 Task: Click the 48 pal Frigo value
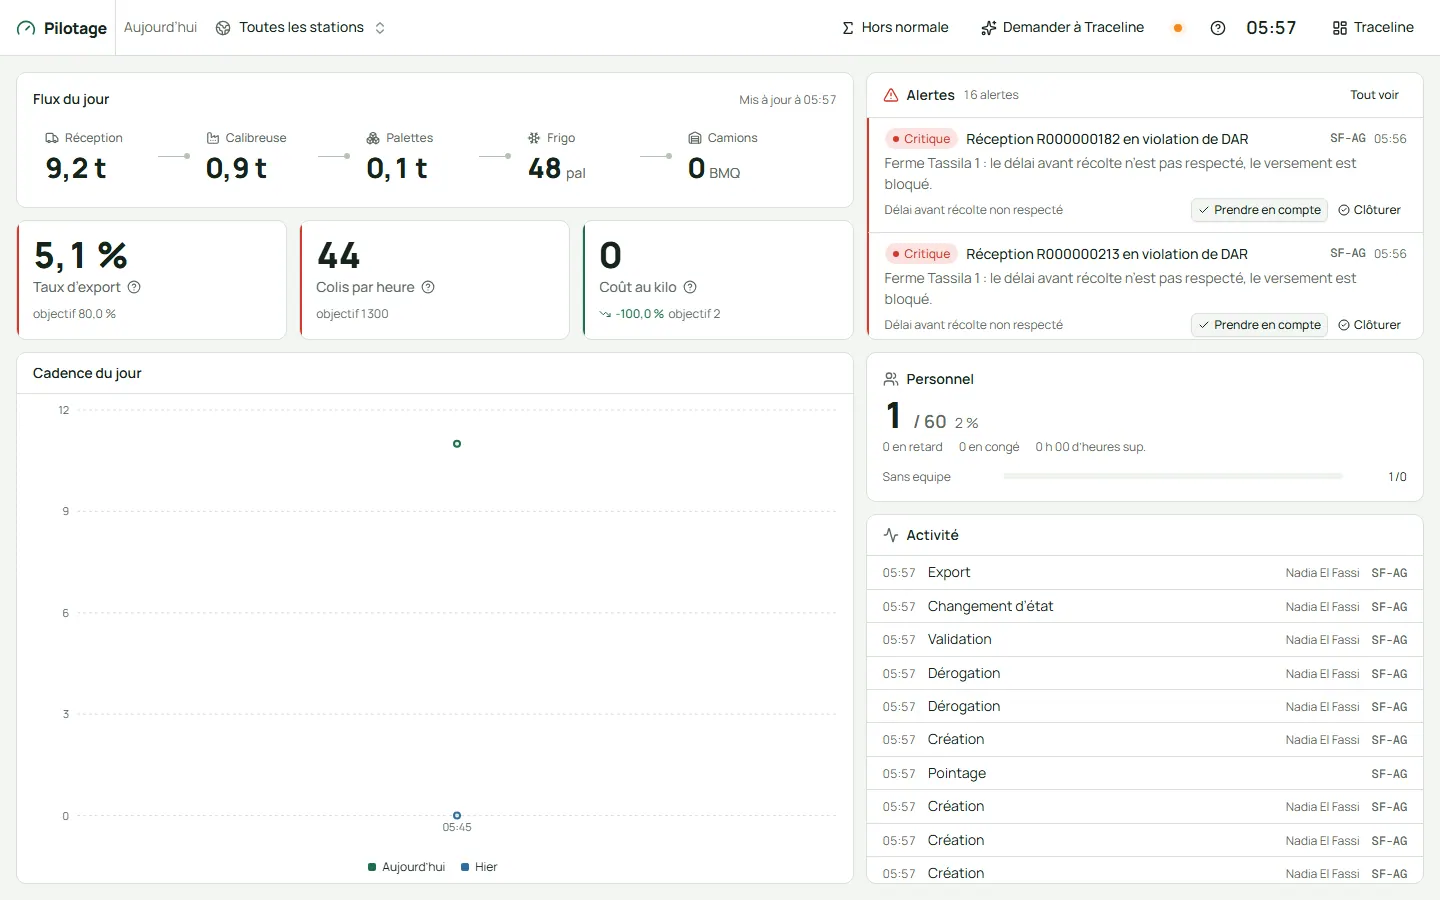pyautogui.click(x=557, y=169)
